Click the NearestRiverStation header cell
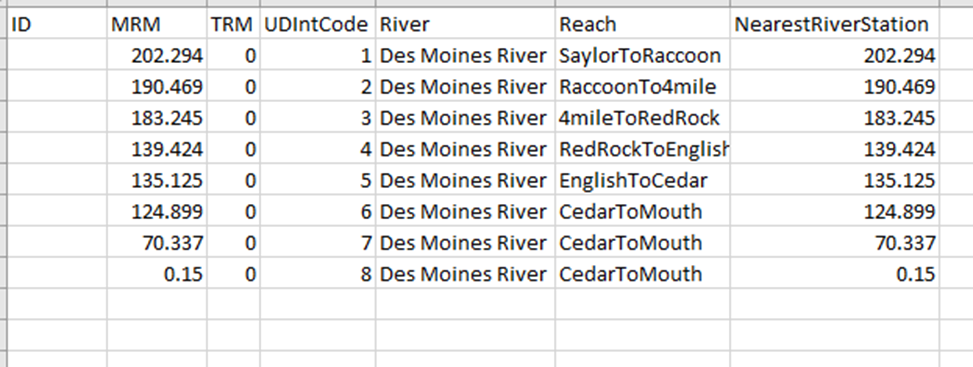 point(835,24)
